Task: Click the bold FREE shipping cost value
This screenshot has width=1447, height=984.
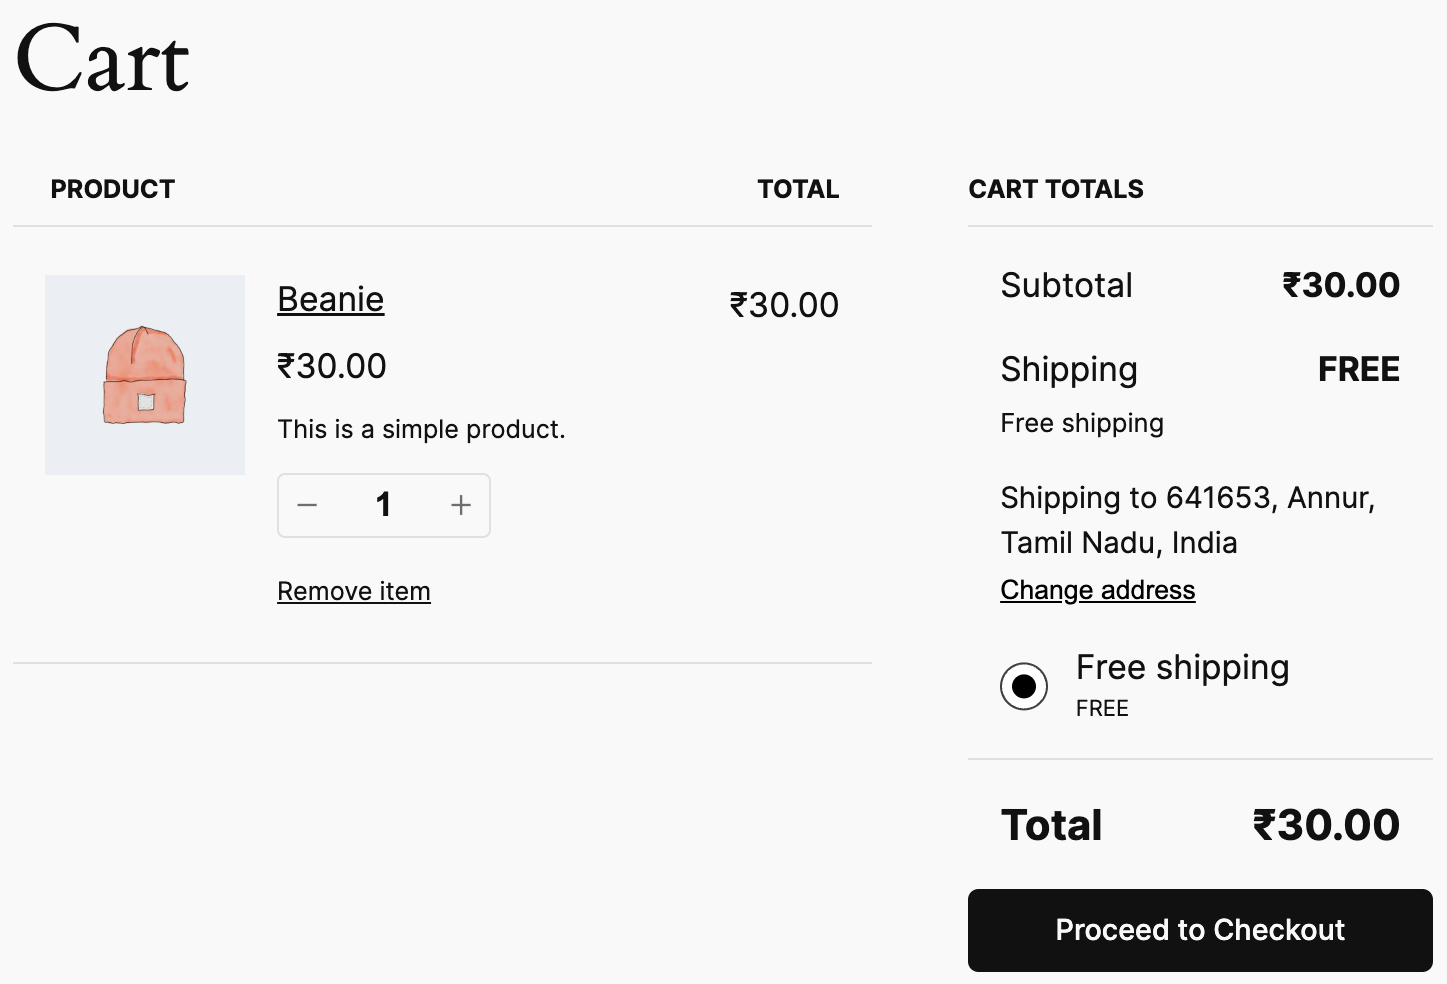Action: (1359, 369)
